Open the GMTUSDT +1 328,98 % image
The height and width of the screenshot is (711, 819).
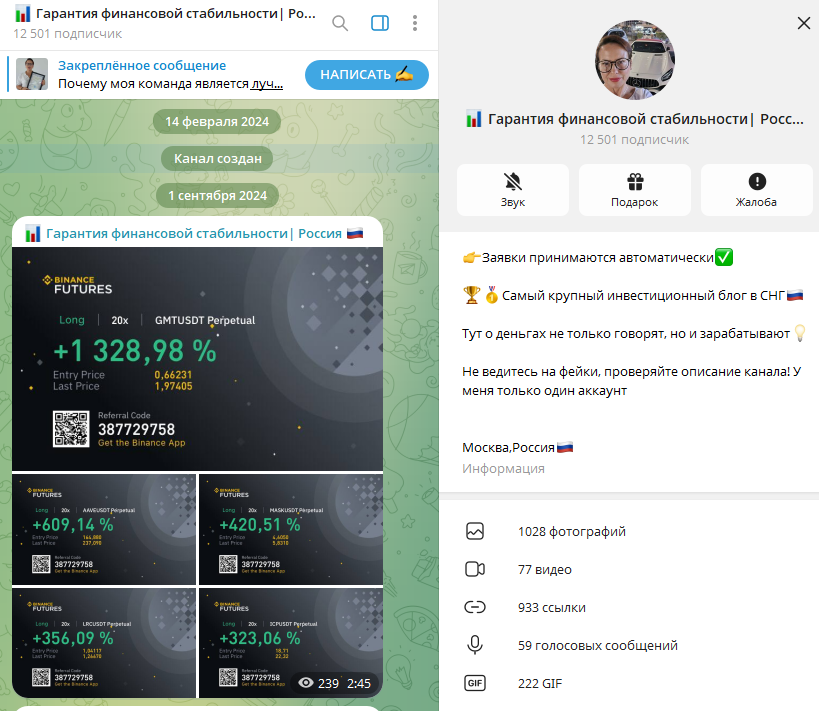[197, 359]
